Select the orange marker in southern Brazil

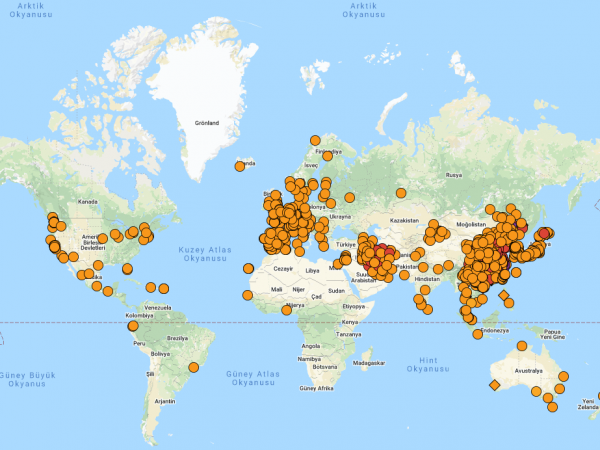tap(193, 367)
